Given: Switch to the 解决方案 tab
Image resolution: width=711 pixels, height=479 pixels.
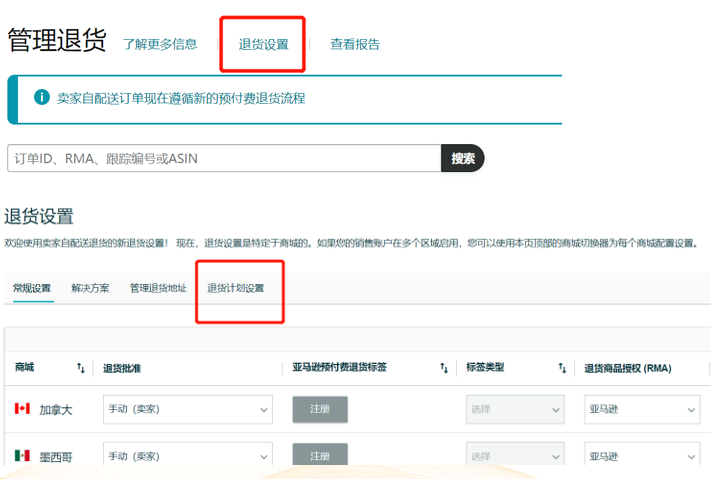Looking at the screenshot, I should coord(91,288).
